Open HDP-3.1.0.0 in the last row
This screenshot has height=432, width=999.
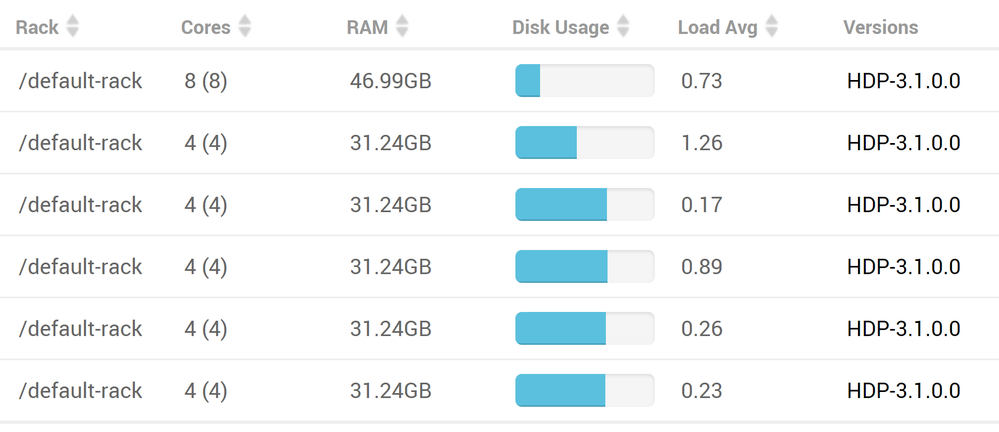(x=903, y=391)
